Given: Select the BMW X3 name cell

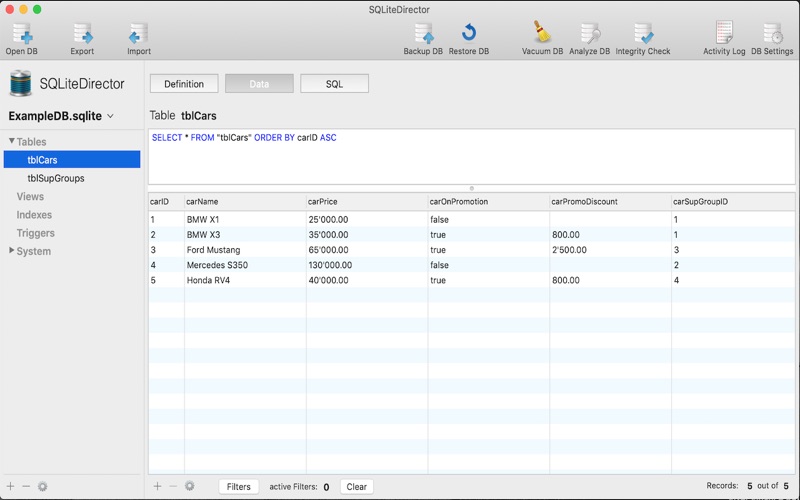Looking at the screenshot, I should coord(245,235).
